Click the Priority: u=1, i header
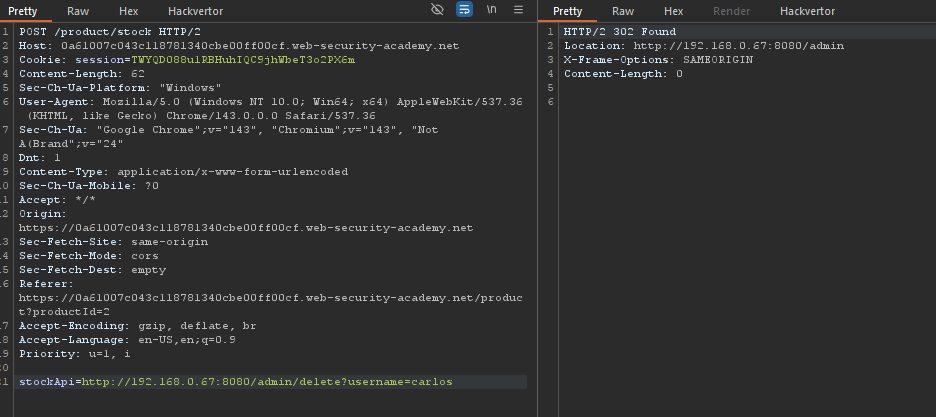Viewport: 936px width, 417px height. coord(75,354)
